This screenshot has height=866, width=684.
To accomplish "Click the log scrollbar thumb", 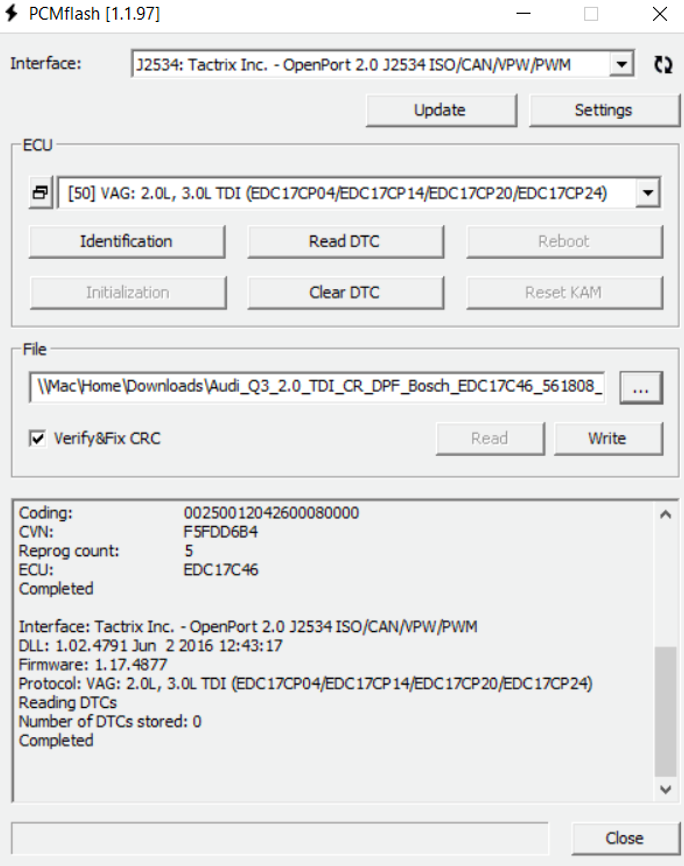I will [x=666, y=711].
